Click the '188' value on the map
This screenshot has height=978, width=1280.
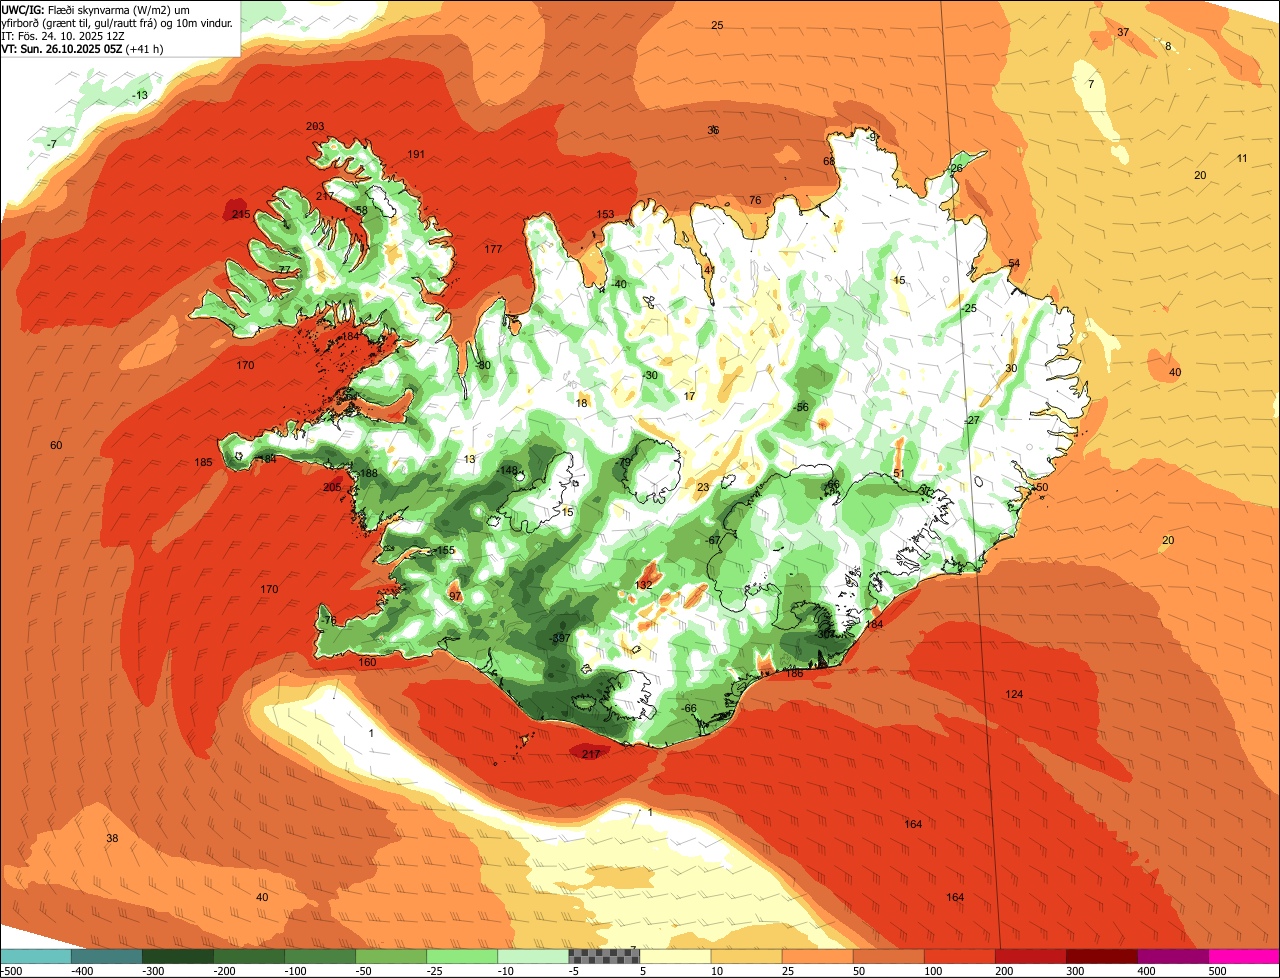pos(369,473)
